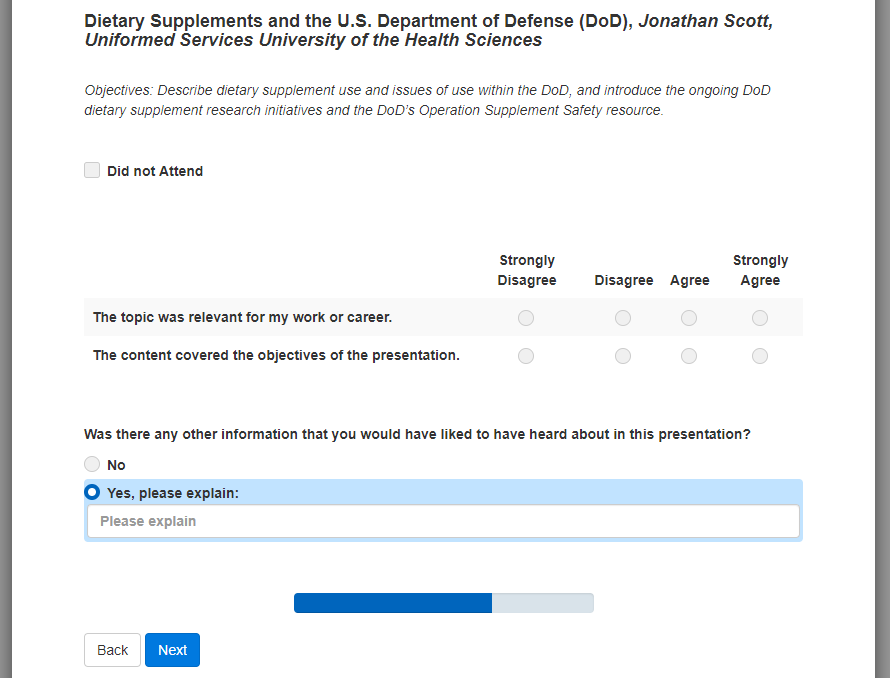This screenshot has height=678, width=890.
Task: Select Disagree for content covered objectives
Action: [x=623, y=356]
